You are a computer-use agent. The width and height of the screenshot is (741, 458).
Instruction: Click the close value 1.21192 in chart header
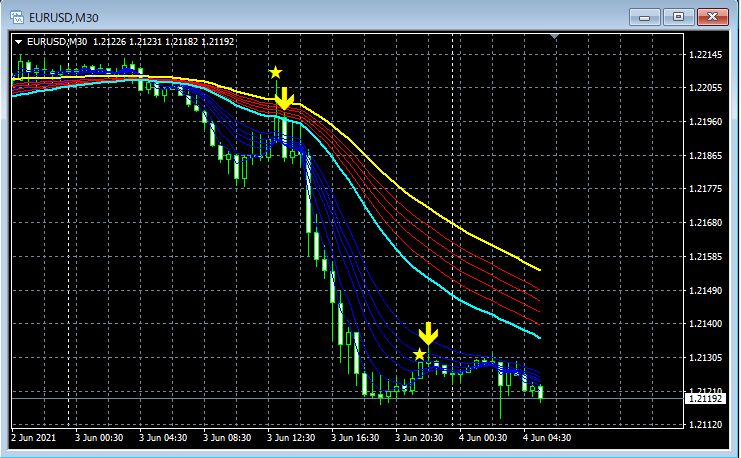tap(217, 42)
